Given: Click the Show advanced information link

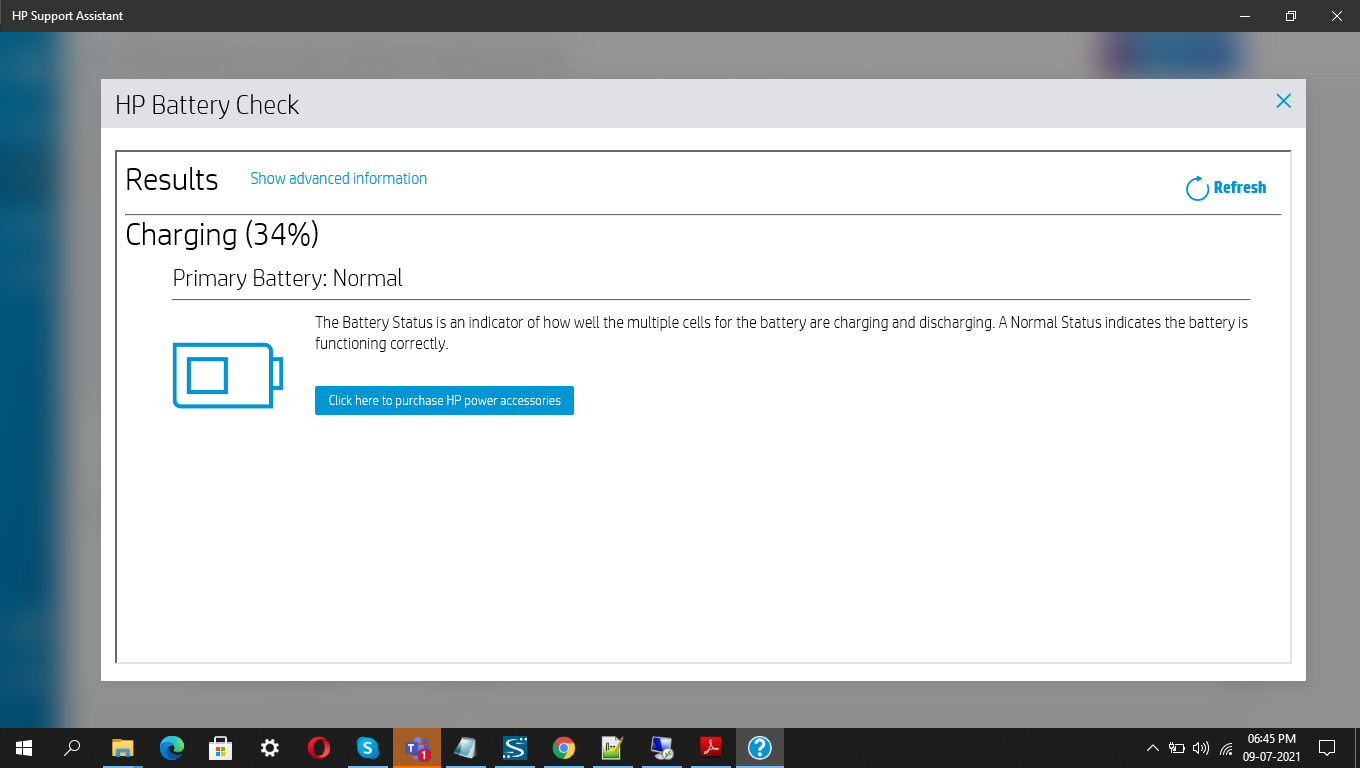Looking at the screenshot, I should 338,179.
